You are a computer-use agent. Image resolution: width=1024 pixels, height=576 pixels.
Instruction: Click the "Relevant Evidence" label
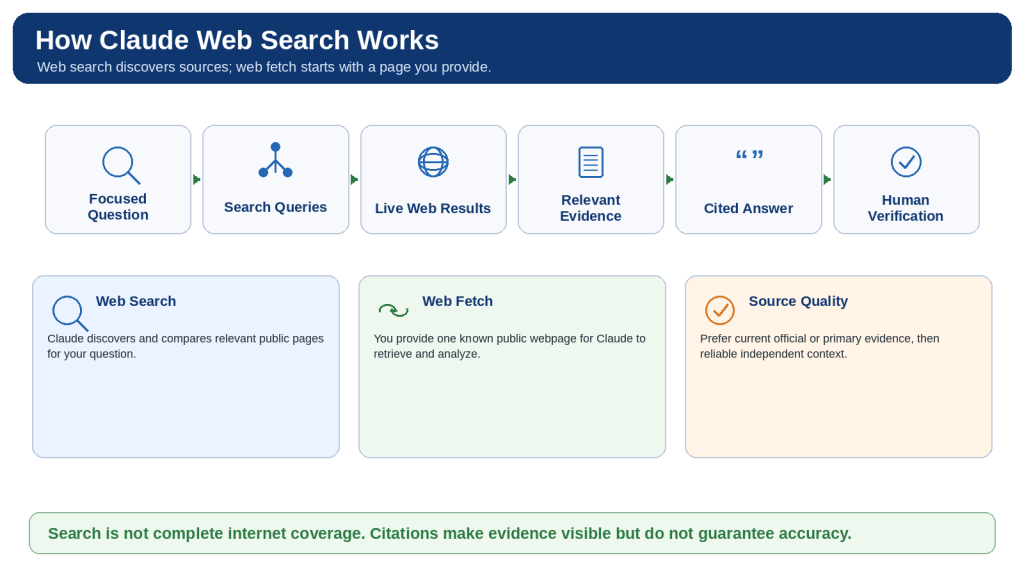591,208
